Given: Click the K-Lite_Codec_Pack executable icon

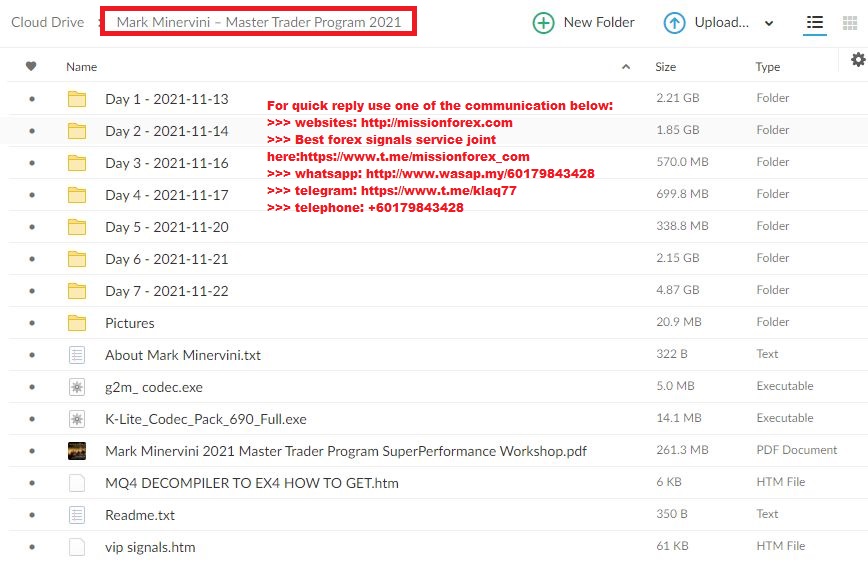Looking at the screenshot, I should point(77,419).
